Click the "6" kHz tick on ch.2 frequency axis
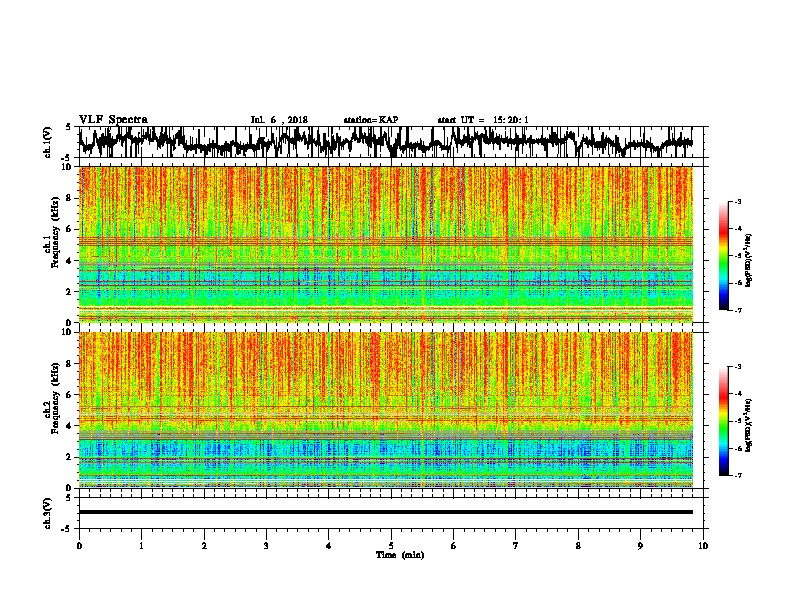The height and width of the screenshot is (612, 792). tap(69, 394)
